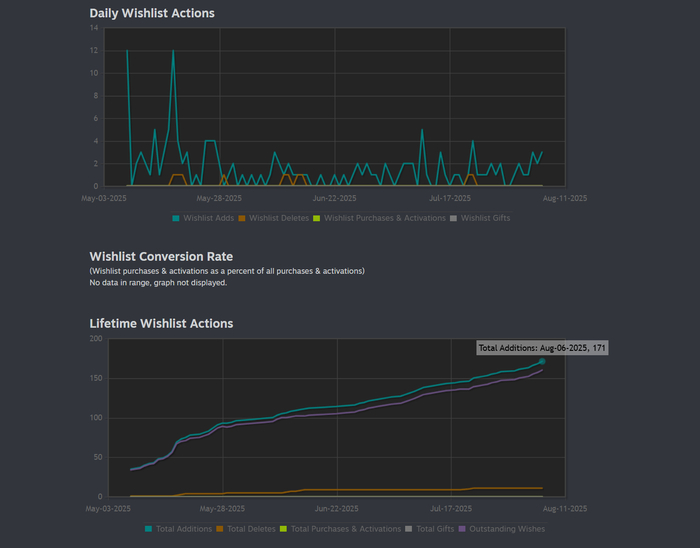Click the Lifetime Wishlist Actions heading
The height and width of the screenshot is (548, 700).
click(x=161, y=323)
